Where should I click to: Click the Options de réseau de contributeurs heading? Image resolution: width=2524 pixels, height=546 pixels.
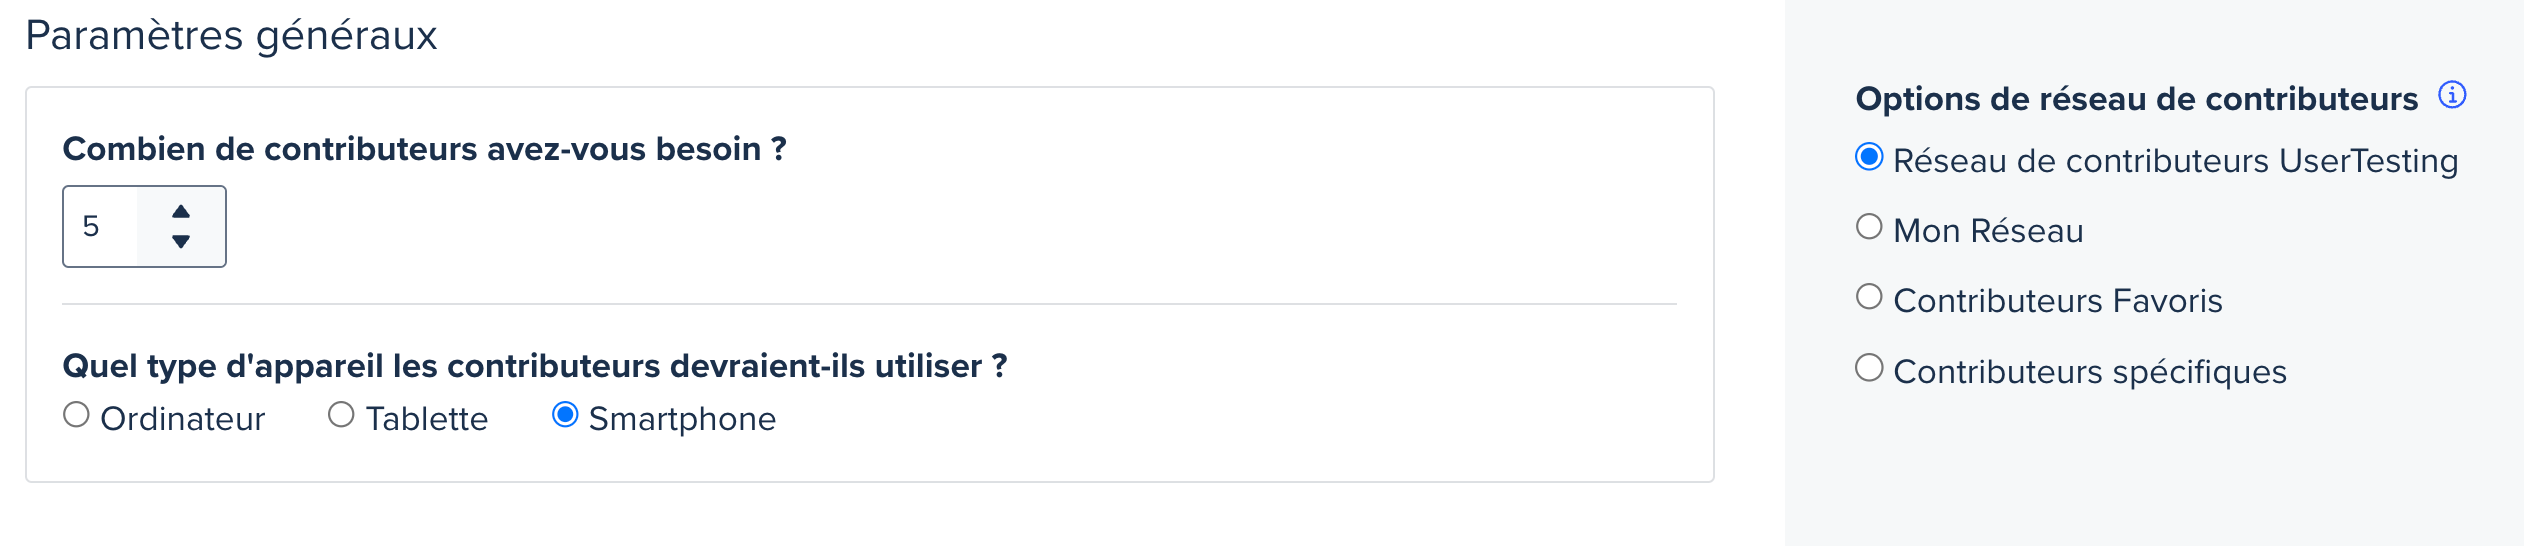[x=2137, y=99]
